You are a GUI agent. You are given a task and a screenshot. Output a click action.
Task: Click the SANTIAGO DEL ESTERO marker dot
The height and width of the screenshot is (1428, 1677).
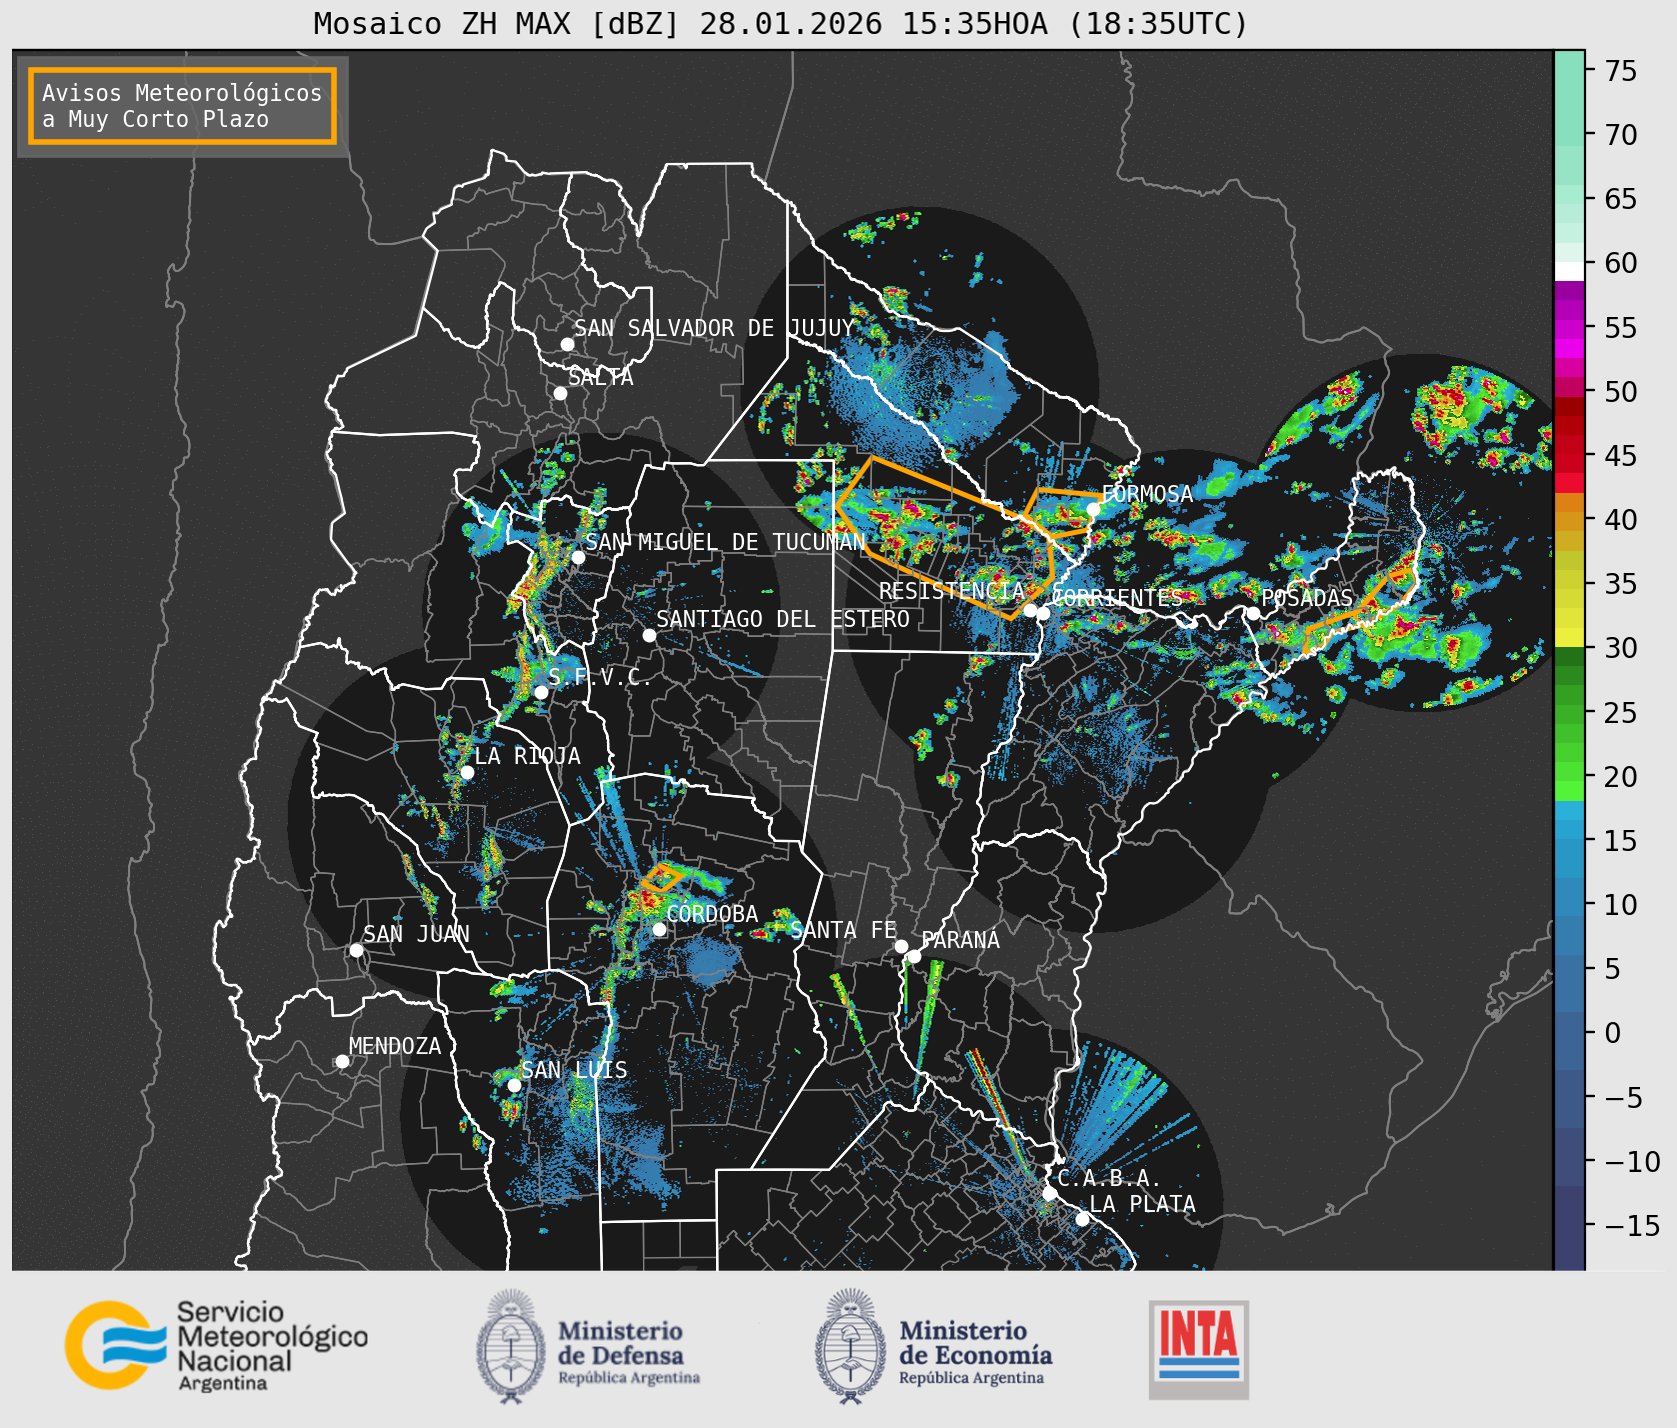coord(649,635)
